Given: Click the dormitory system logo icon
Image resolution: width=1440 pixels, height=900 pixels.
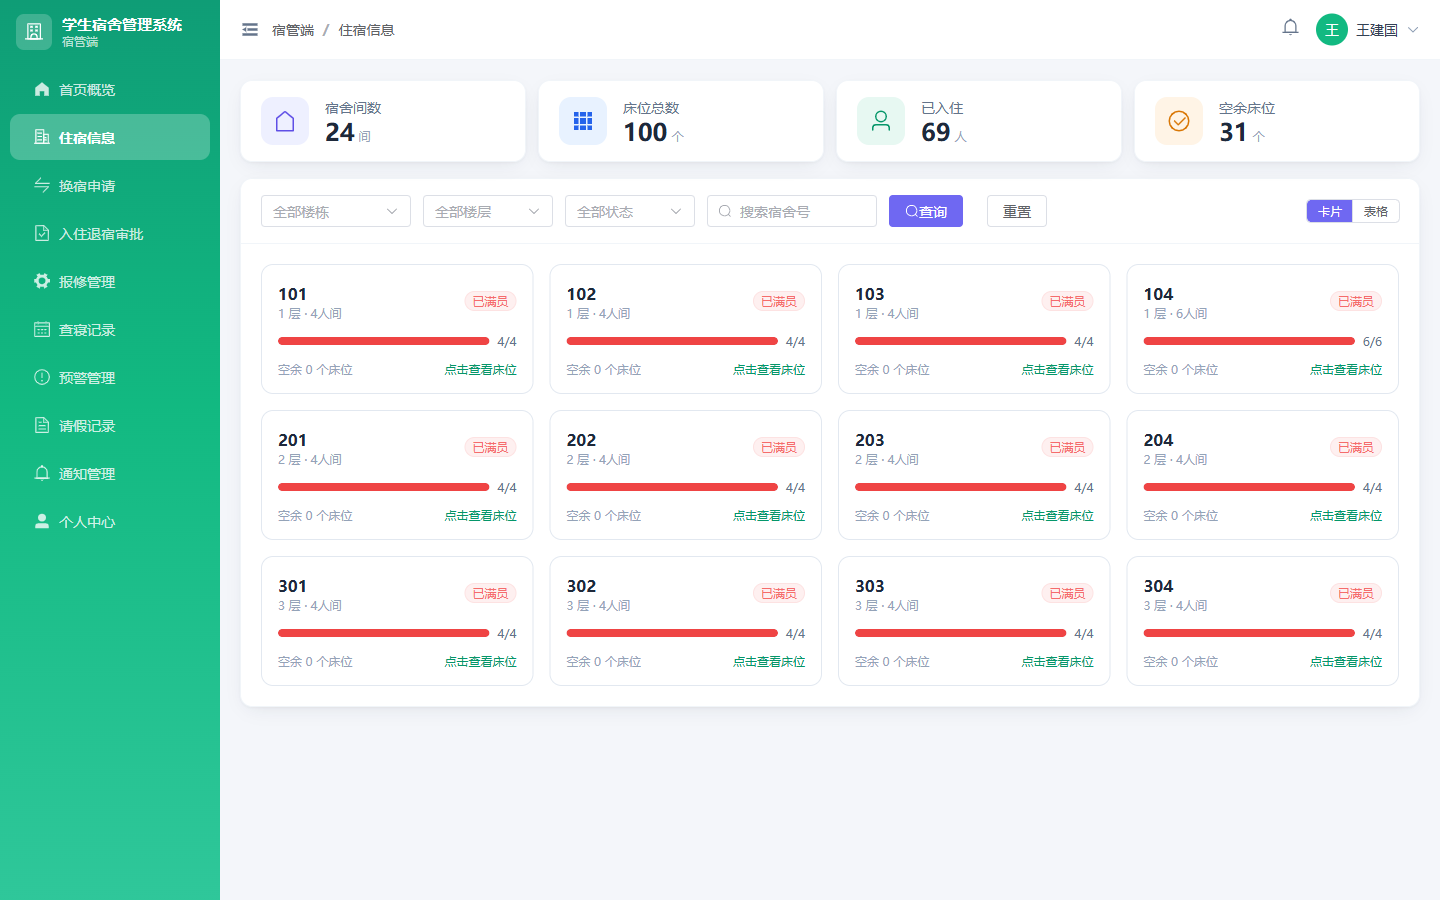Looking at the screenshot, I should click(x=34, y=32).
